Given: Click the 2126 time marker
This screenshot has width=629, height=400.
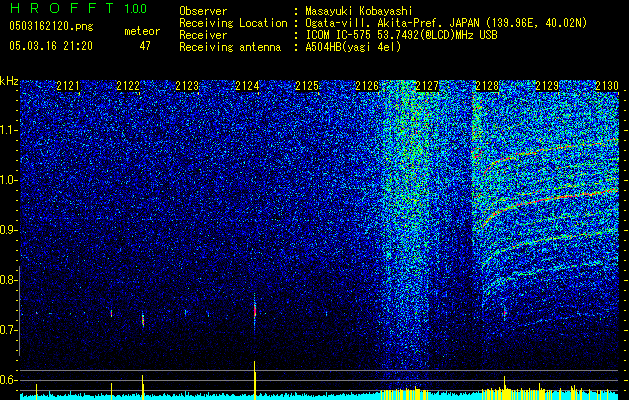Looking at the screenshot, I should click(367, 86).
